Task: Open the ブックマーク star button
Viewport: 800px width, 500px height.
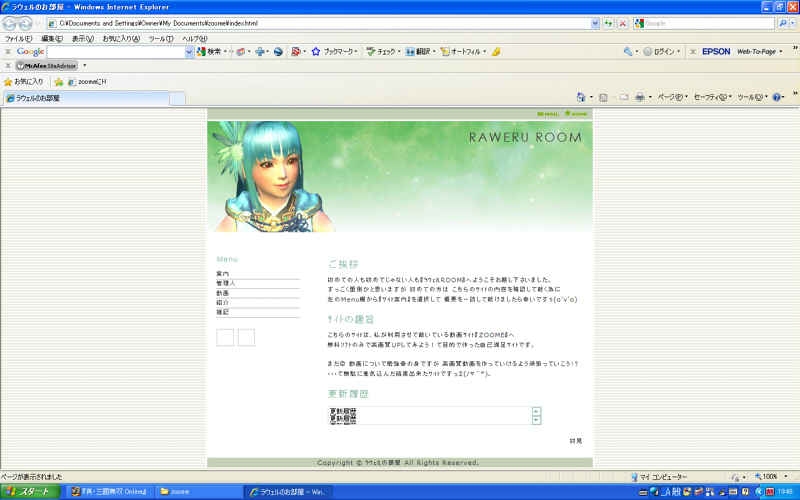Action: (334, 52)
